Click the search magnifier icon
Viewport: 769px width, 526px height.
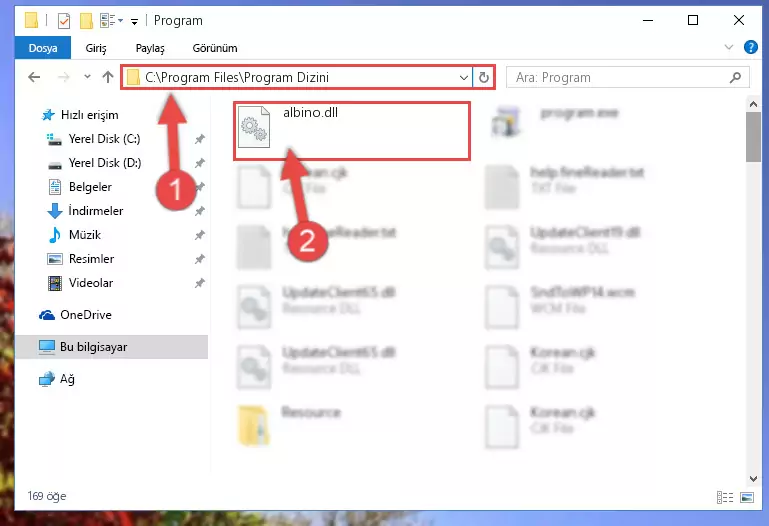click(x=735, y=77)
